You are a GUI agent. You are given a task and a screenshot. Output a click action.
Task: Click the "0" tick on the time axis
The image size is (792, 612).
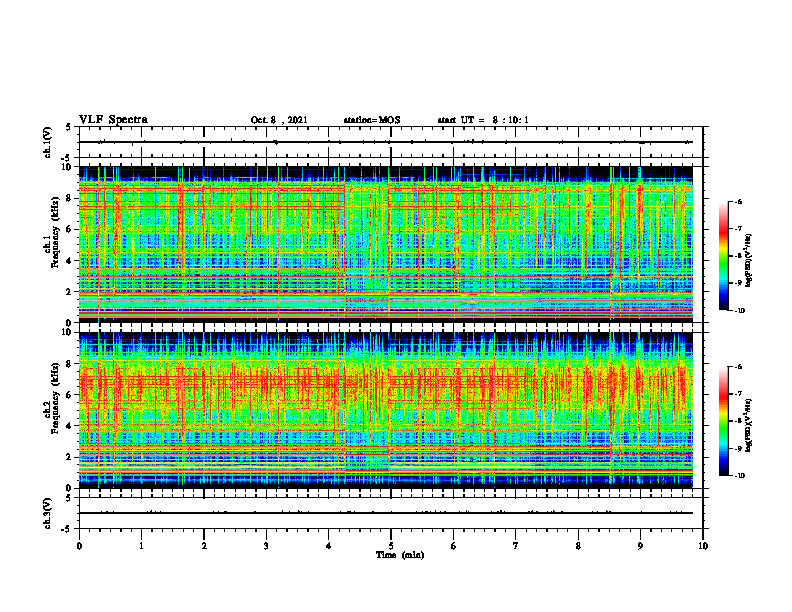tap(79, 546)
